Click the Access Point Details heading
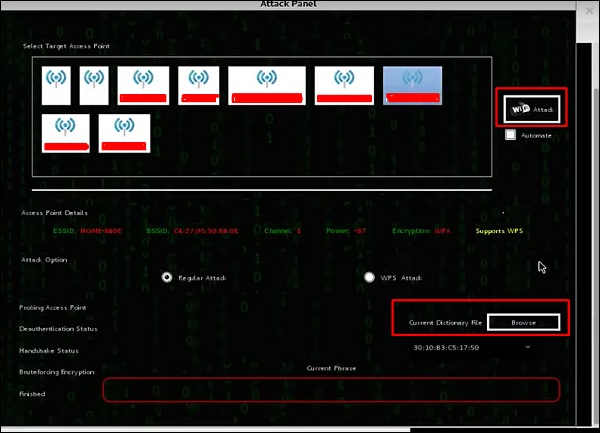600x433 pixels. click(x=54, y=213)
